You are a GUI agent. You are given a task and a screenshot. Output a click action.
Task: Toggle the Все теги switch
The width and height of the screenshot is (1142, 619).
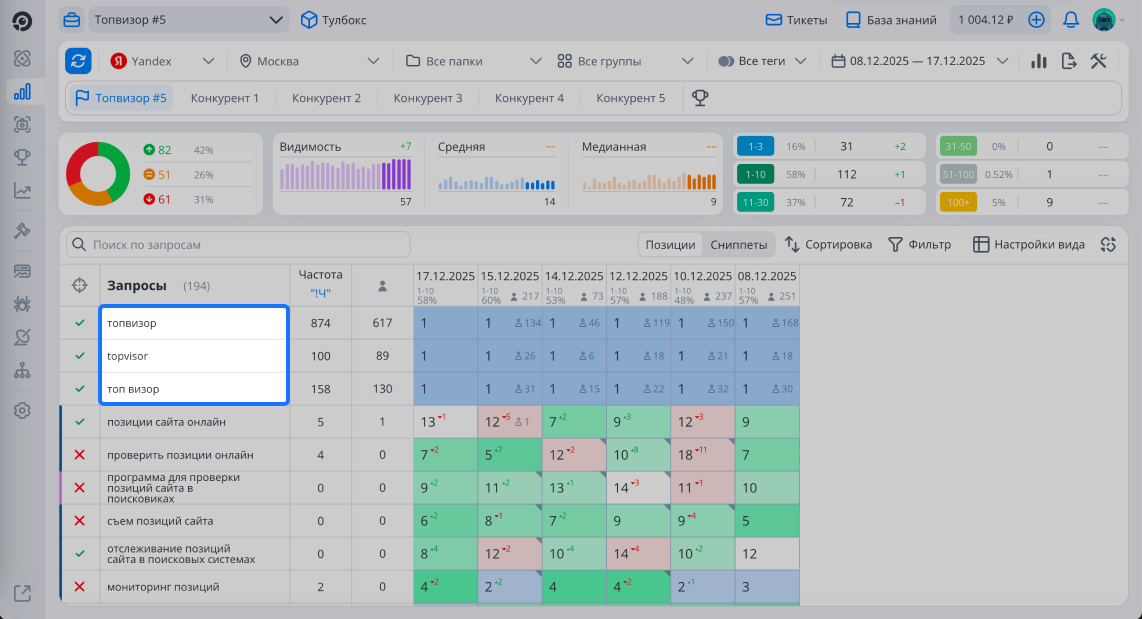pos(727,61)
